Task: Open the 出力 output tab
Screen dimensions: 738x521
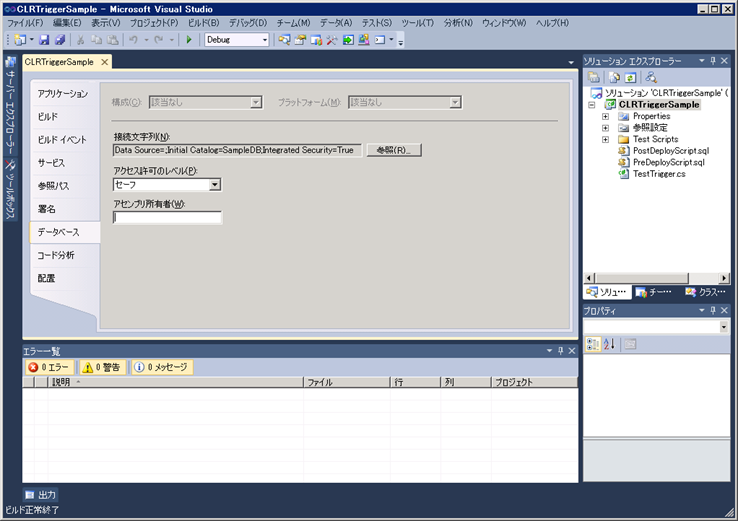Action: pyautogui.click(x=41, y=495)
